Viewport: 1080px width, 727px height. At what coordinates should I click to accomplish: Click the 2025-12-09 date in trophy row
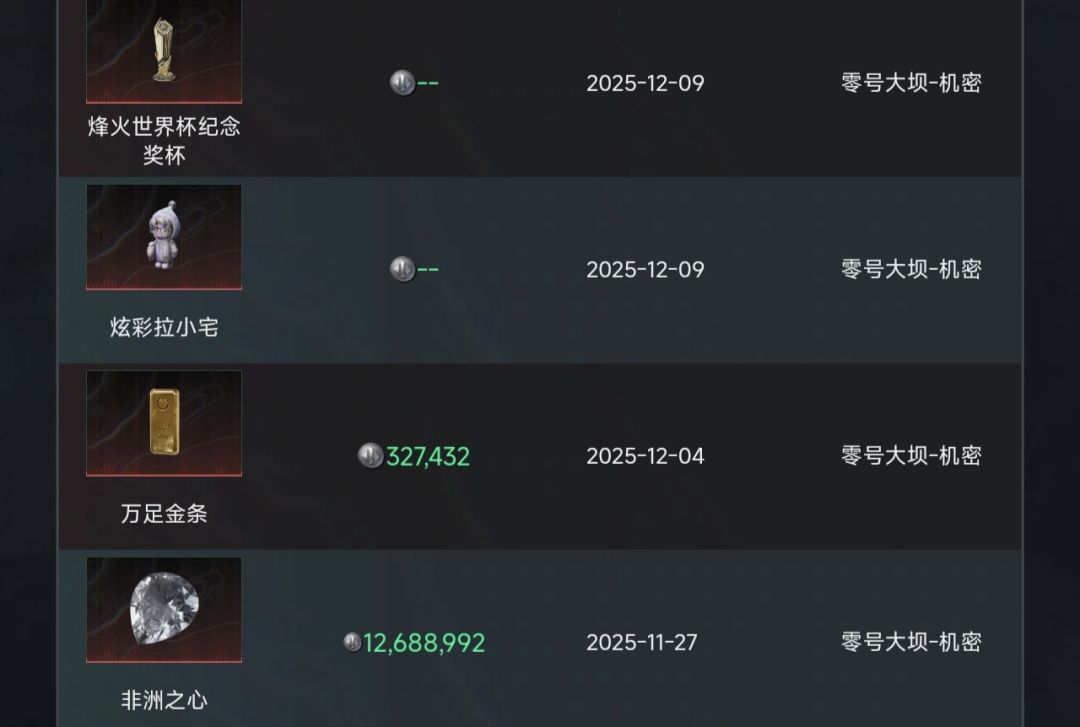pos(645,83)
